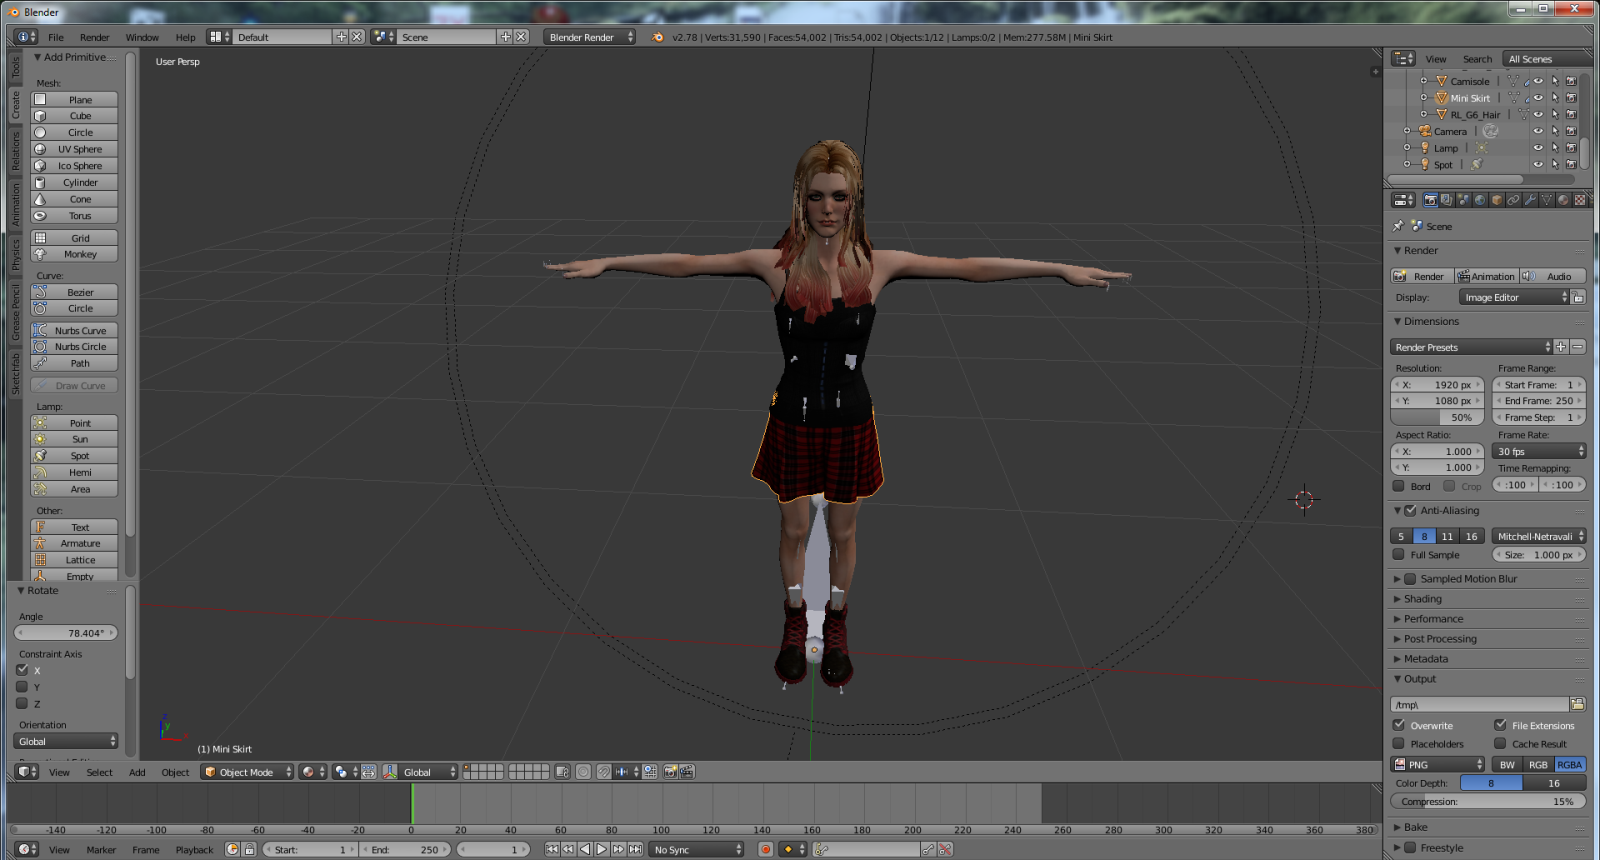
Task: Click the auto keyframe record button
Action: (765, 849)
